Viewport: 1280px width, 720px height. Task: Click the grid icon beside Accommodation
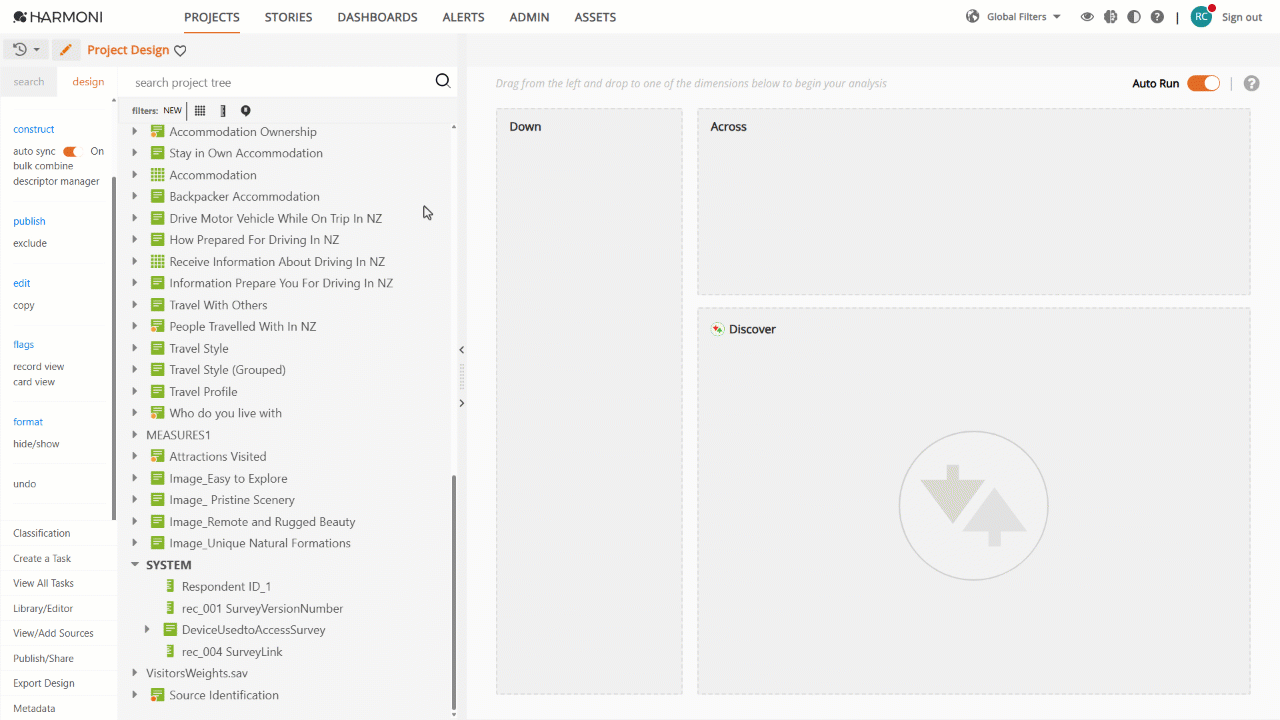[x=157, y=175]
